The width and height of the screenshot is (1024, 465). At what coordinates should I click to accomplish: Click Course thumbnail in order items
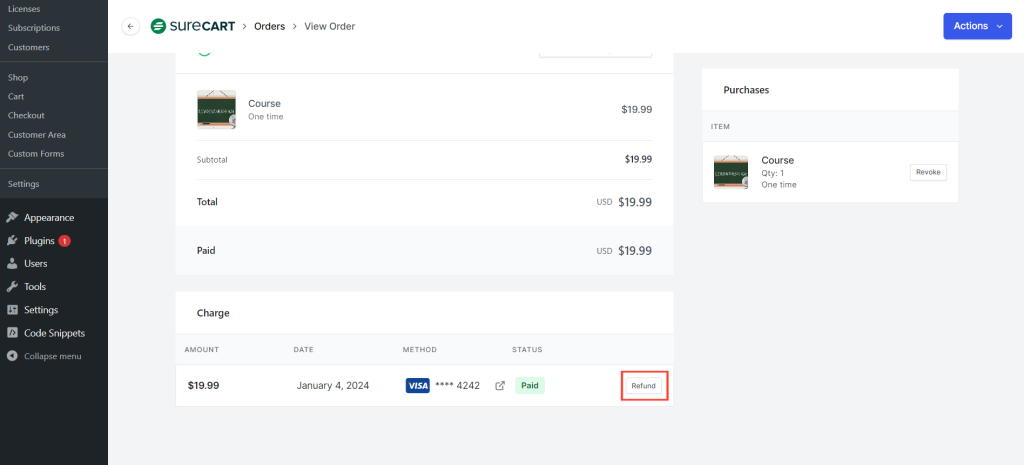tap(217, 109)
